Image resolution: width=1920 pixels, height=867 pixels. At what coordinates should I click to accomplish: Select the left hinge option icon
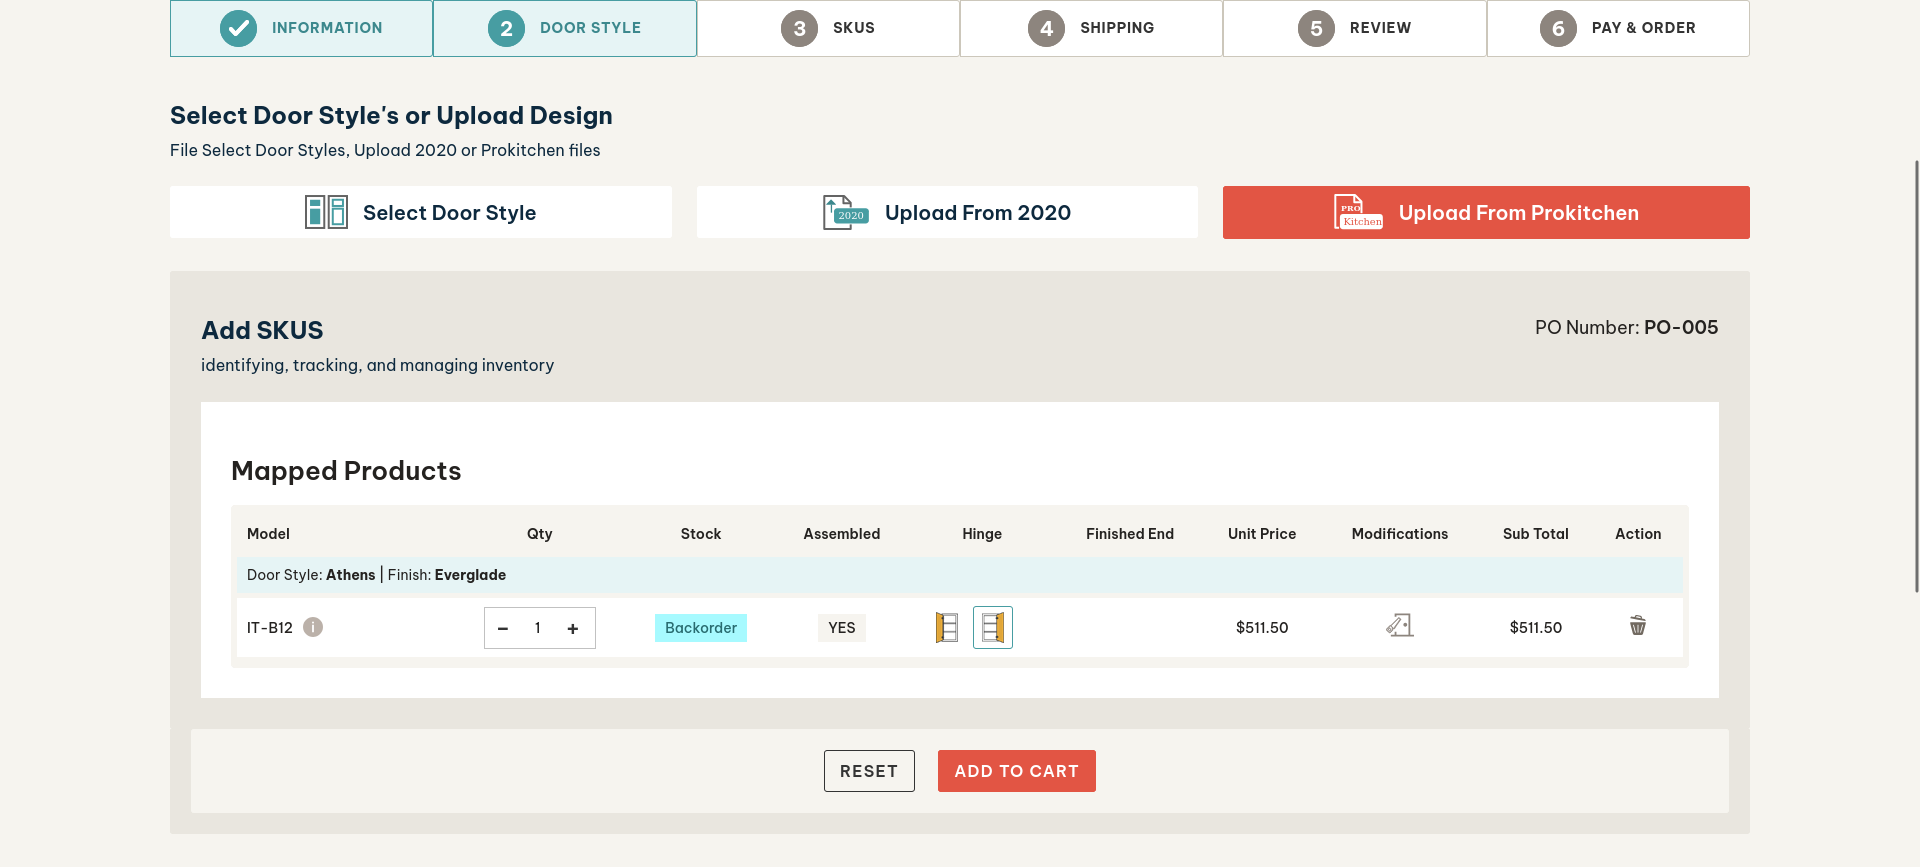coord(947,628)
